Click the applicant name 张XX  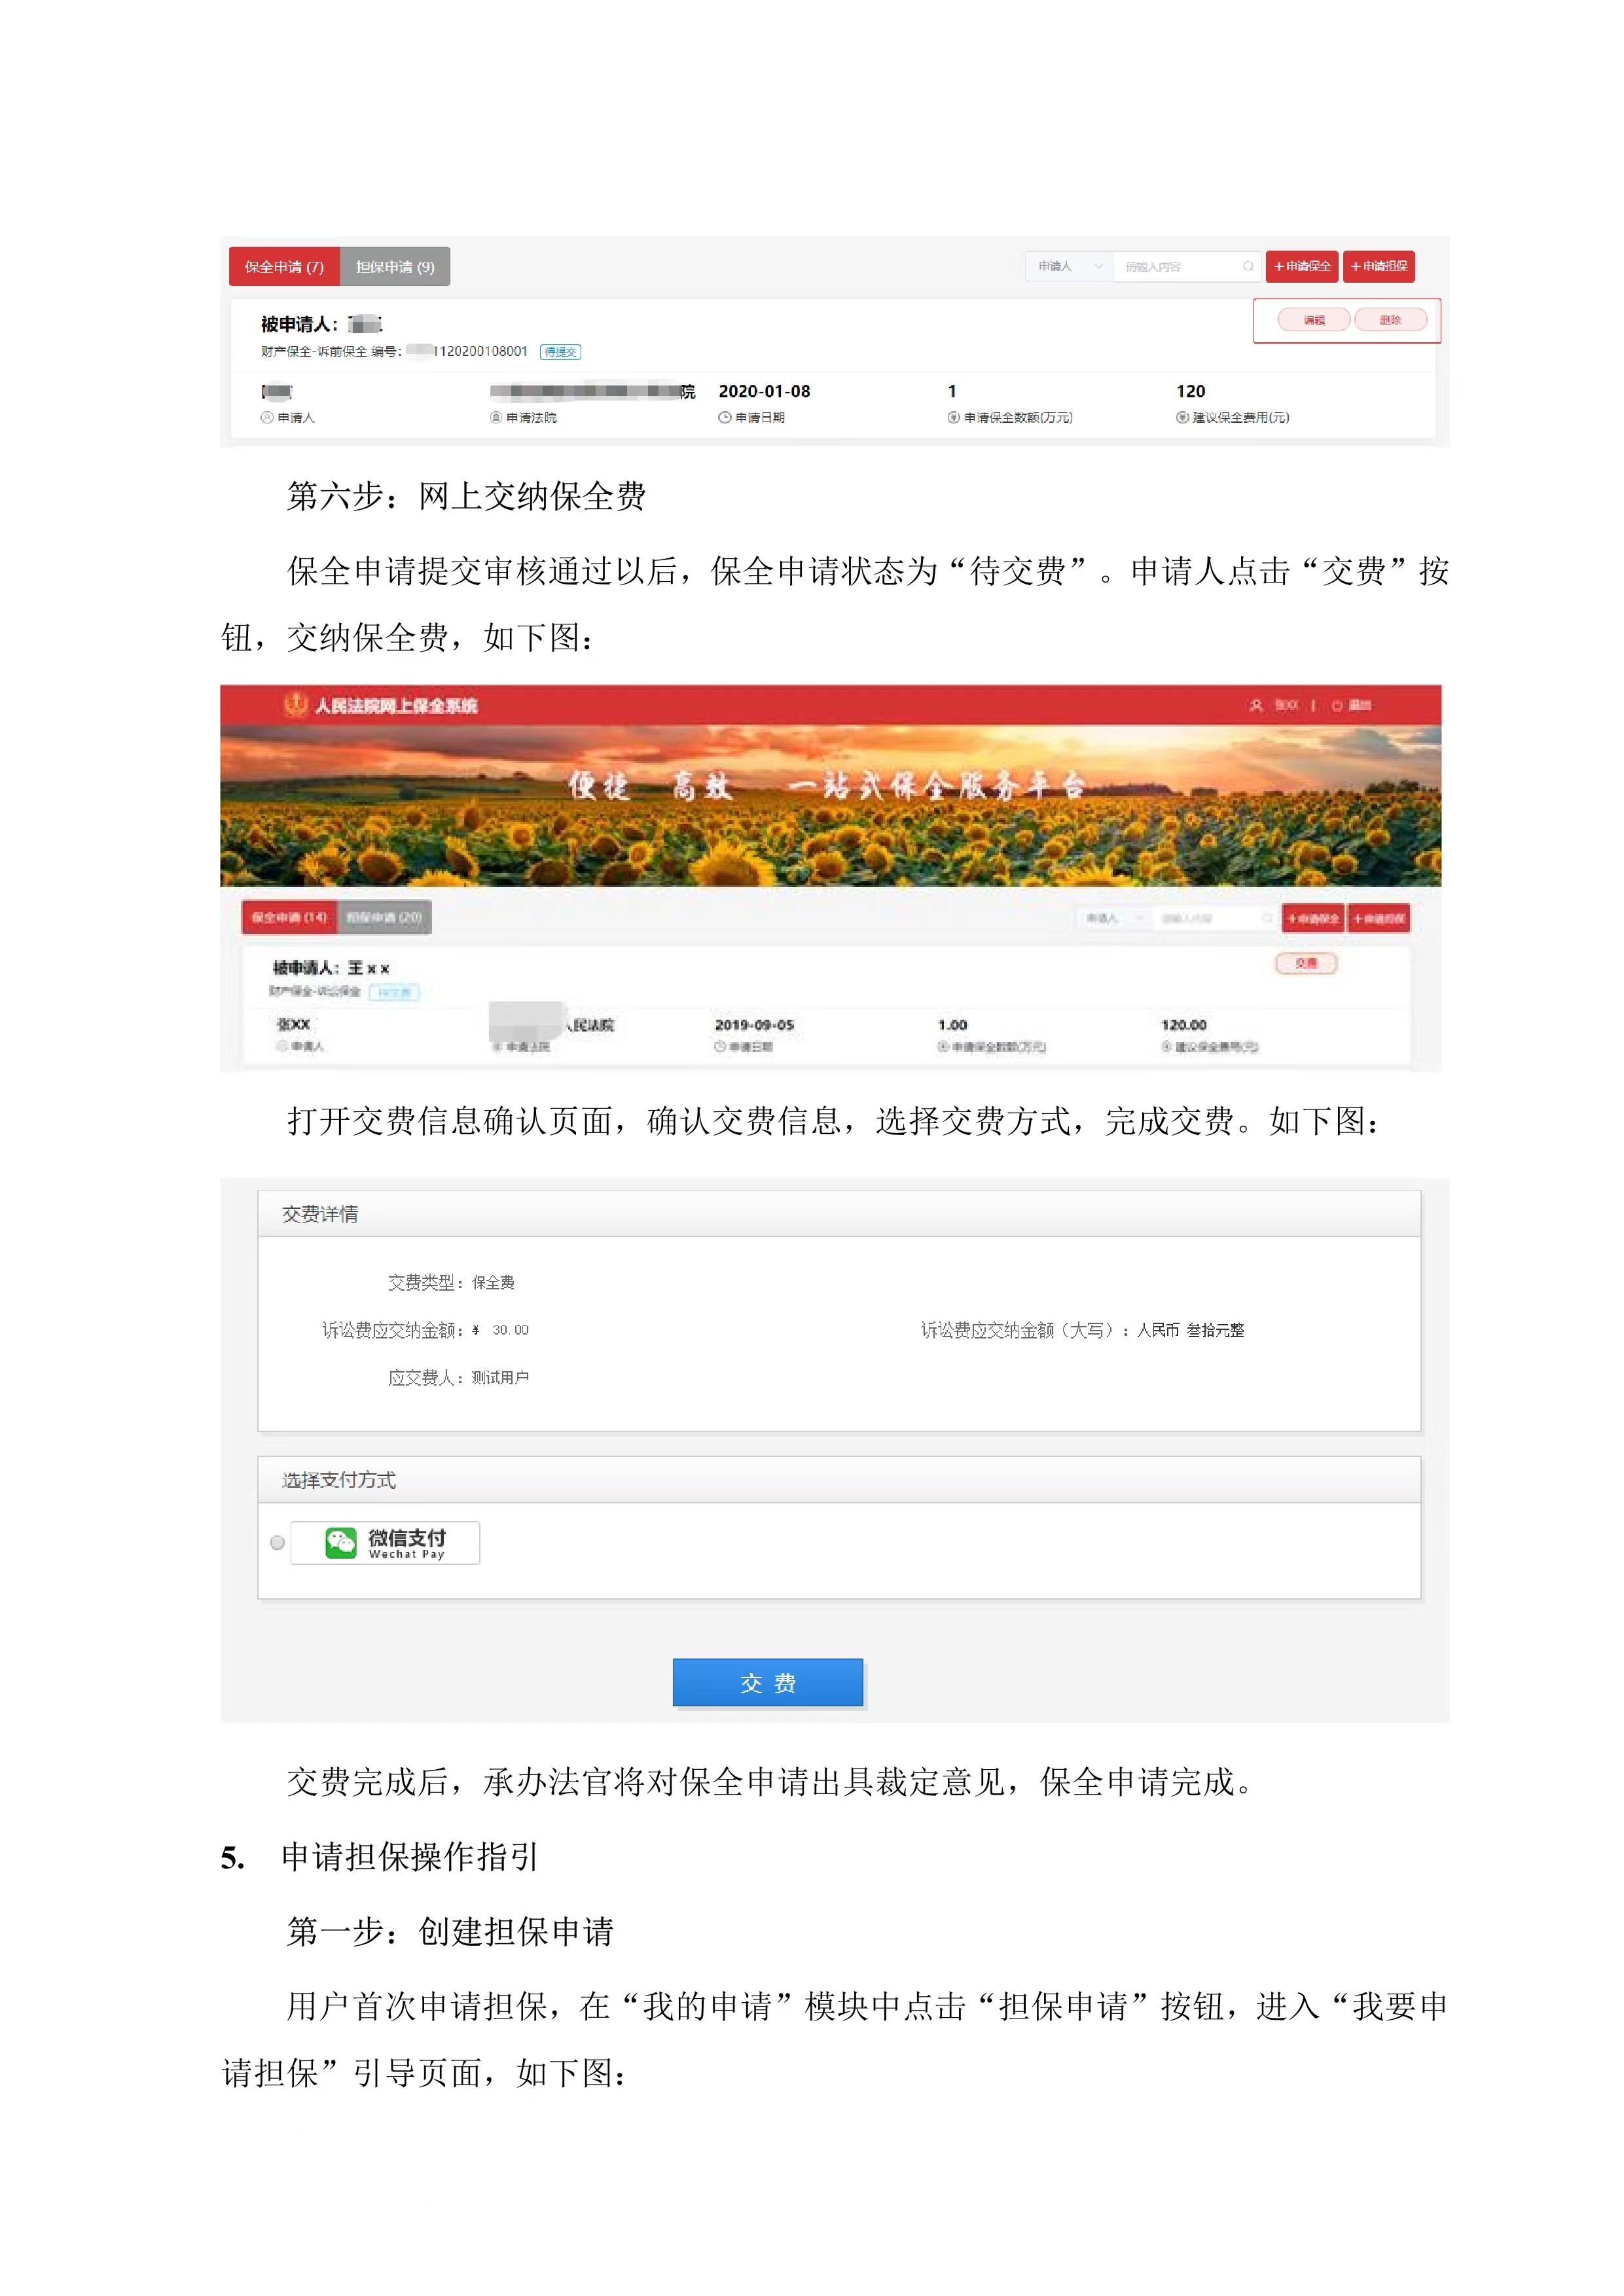pos(294,1025)
